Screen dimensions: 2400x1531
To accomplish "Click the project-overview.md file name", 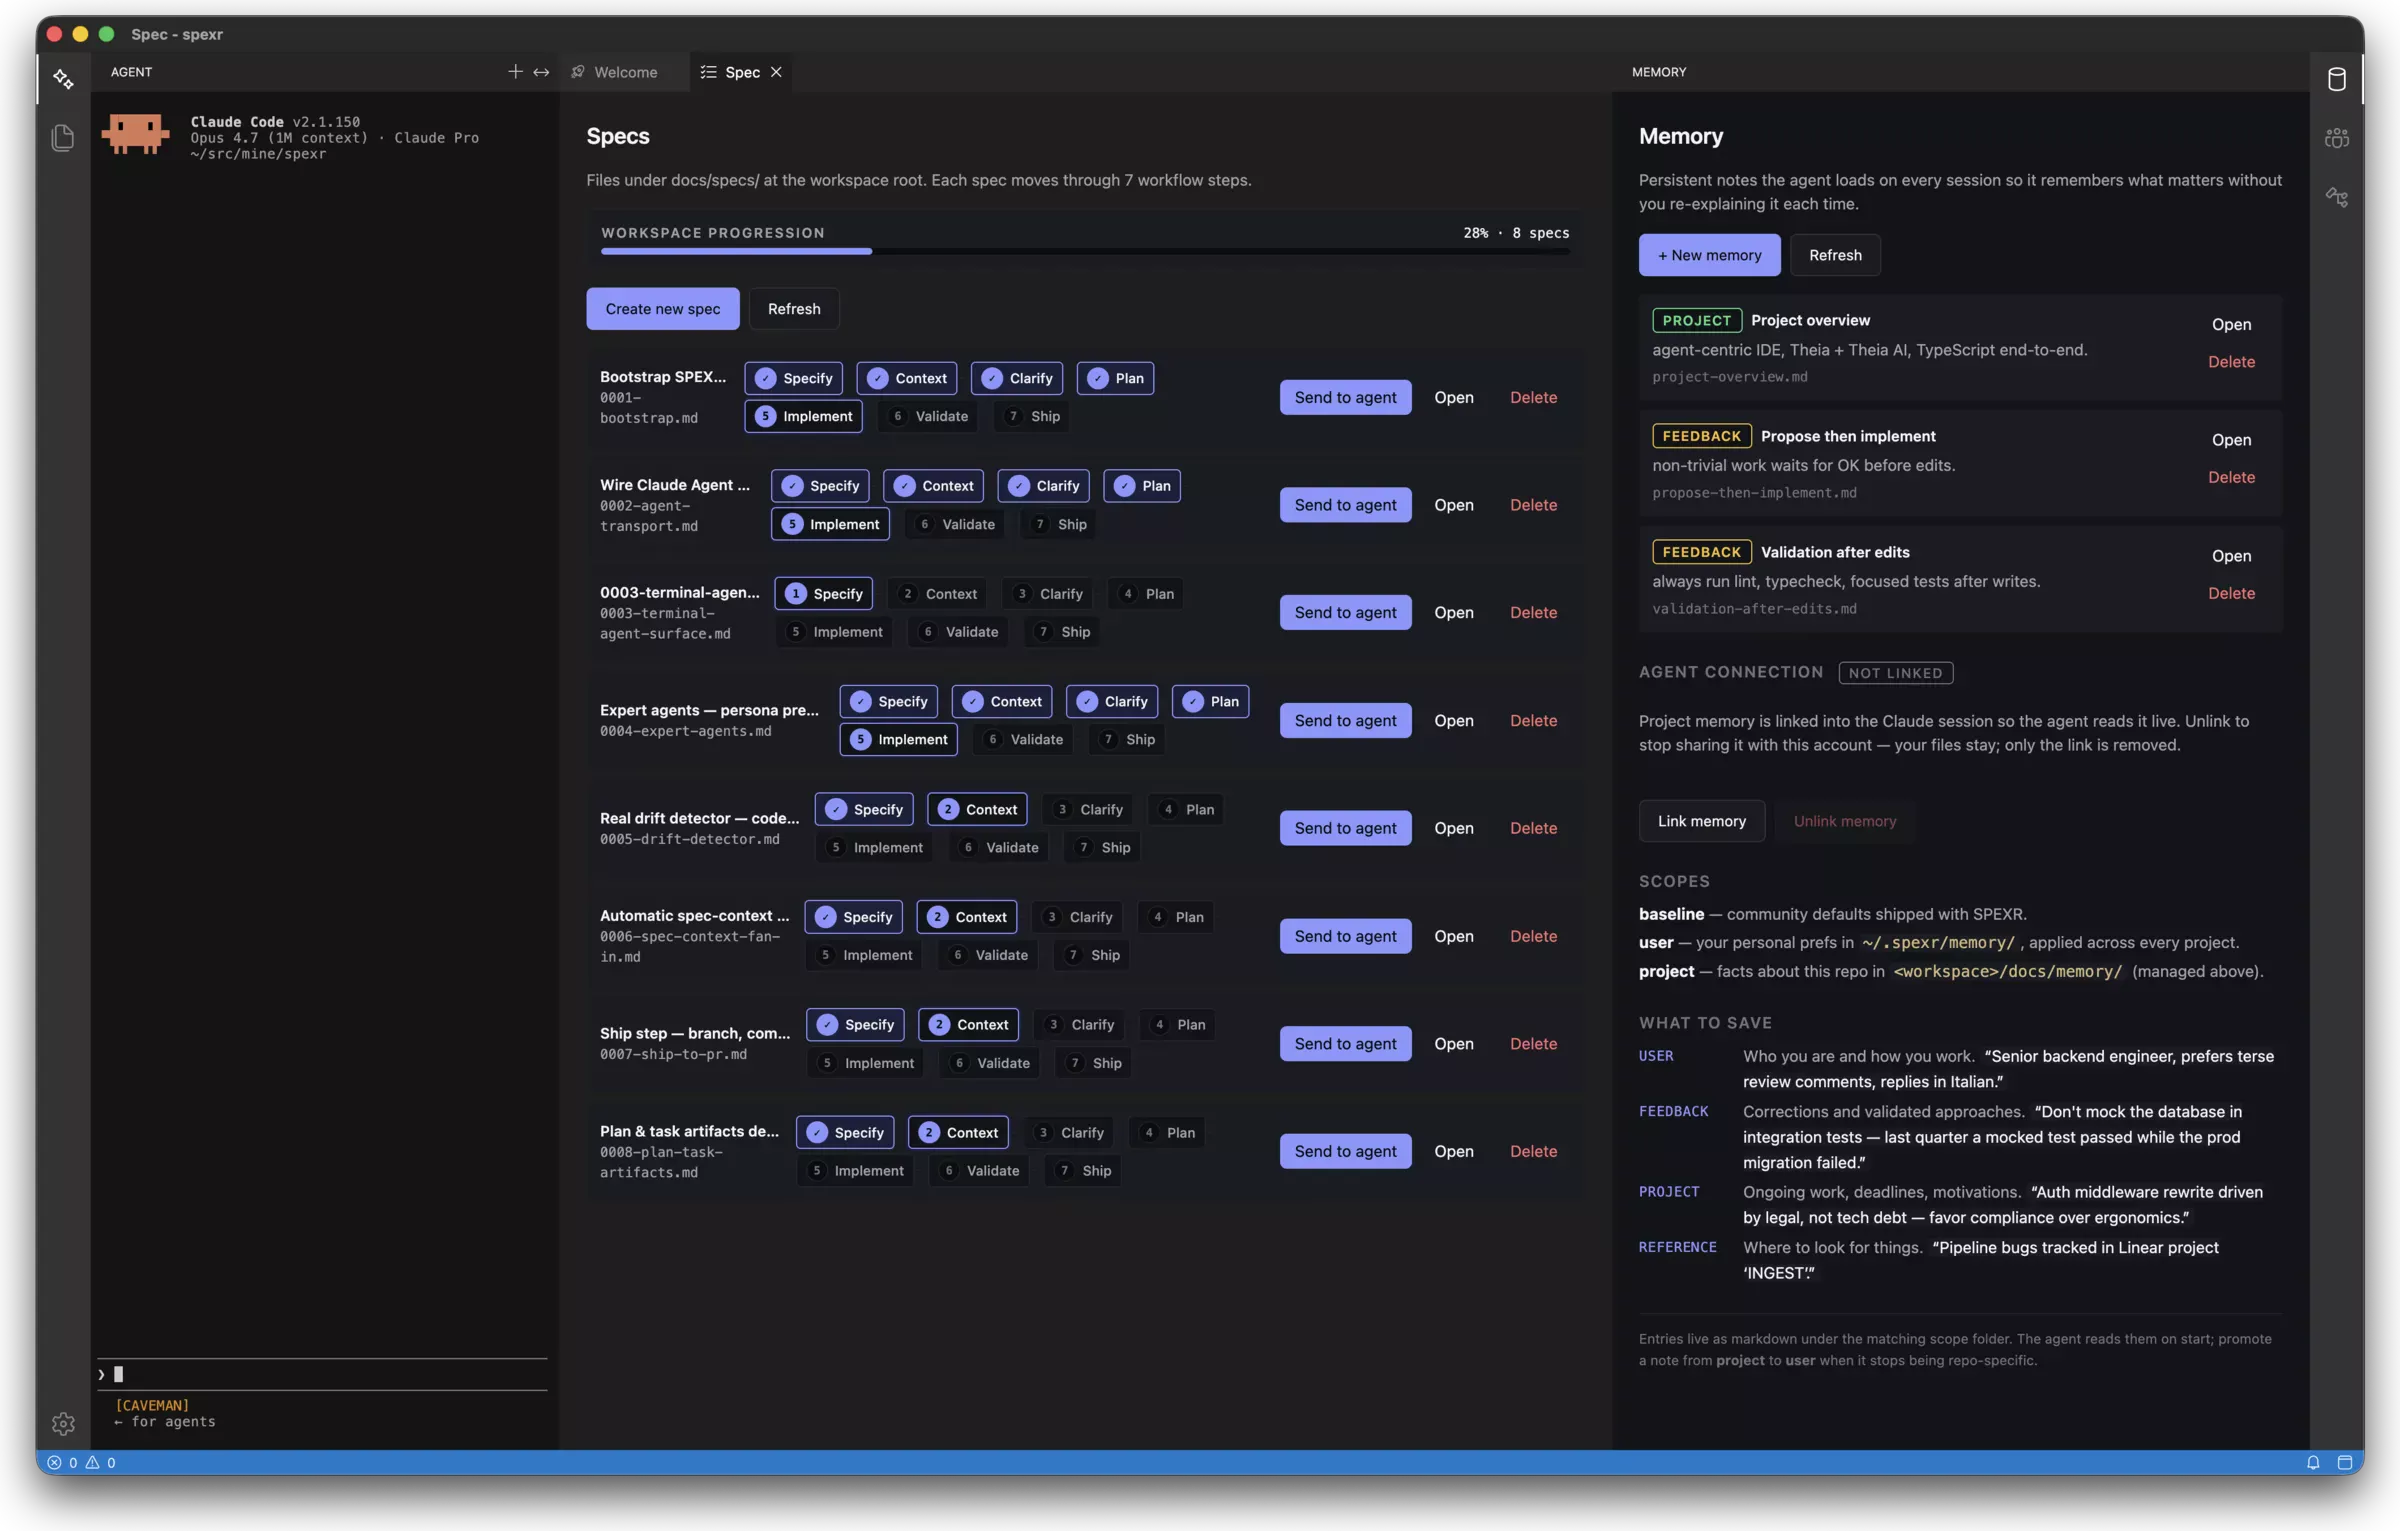I will pyautogui.click(x=1729, y=377).
